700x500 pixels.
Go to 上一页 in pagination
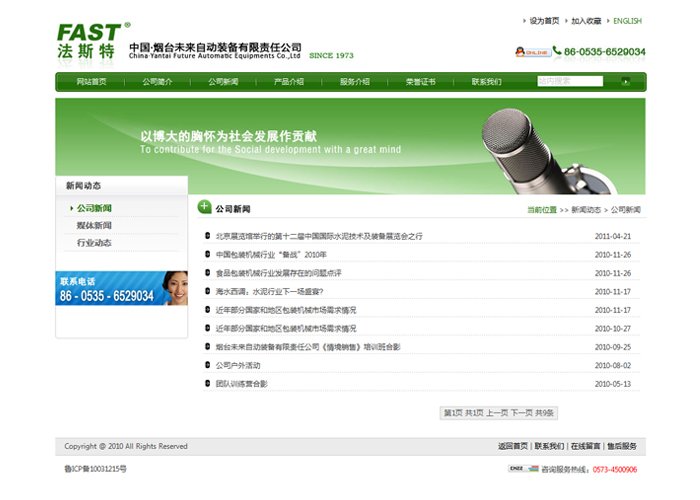[x=497, y=413]
